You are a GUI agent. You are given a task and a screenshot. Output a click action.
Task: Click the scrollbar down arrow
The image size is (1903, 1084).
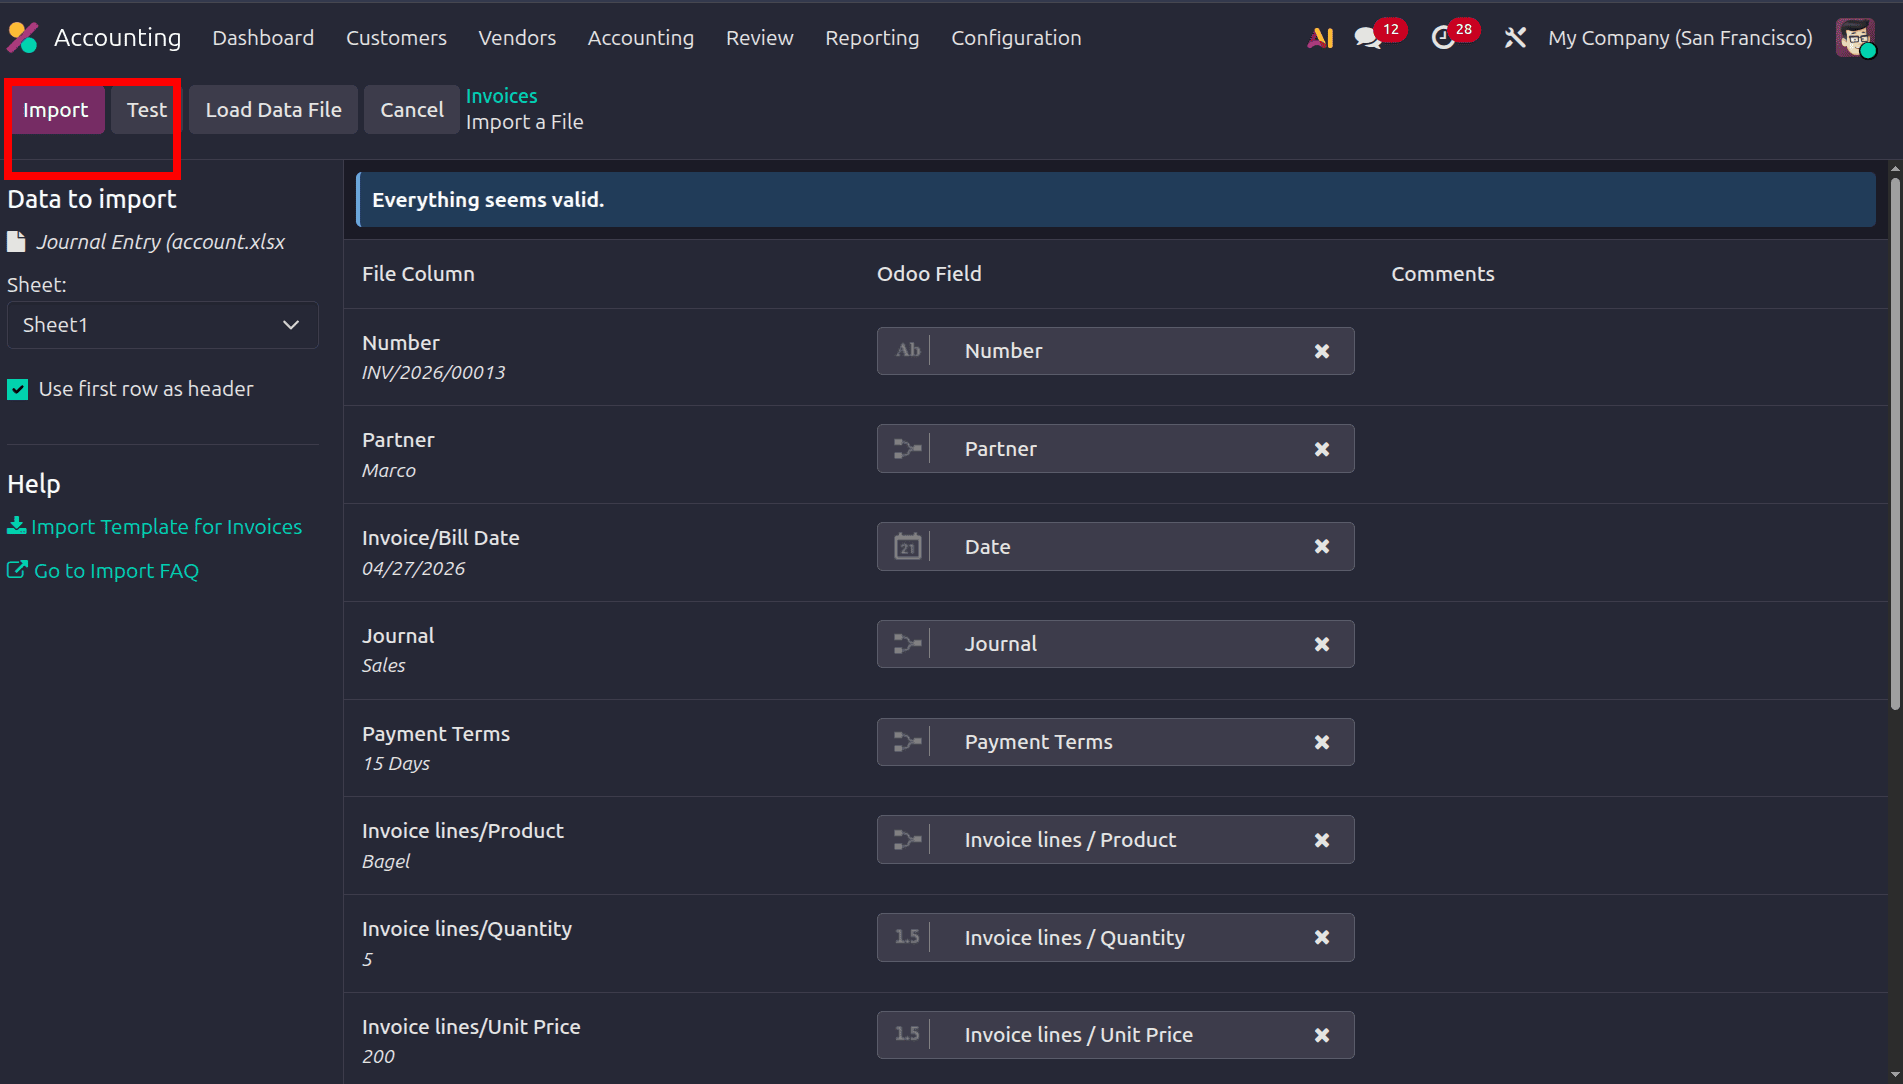point(1894,1076)
